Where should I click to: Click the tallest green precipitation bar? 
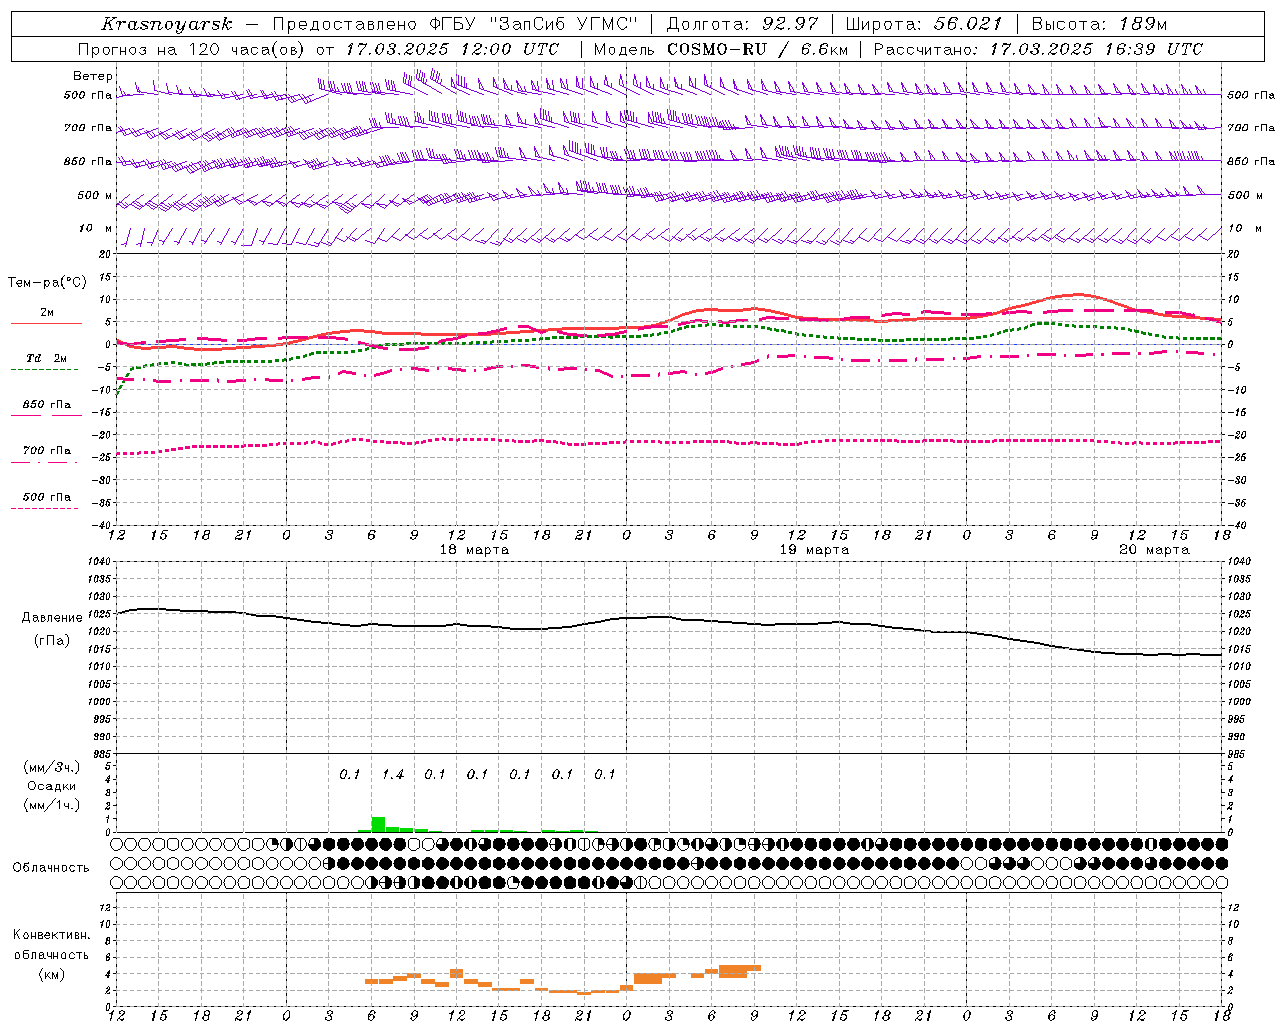point(378,824)
